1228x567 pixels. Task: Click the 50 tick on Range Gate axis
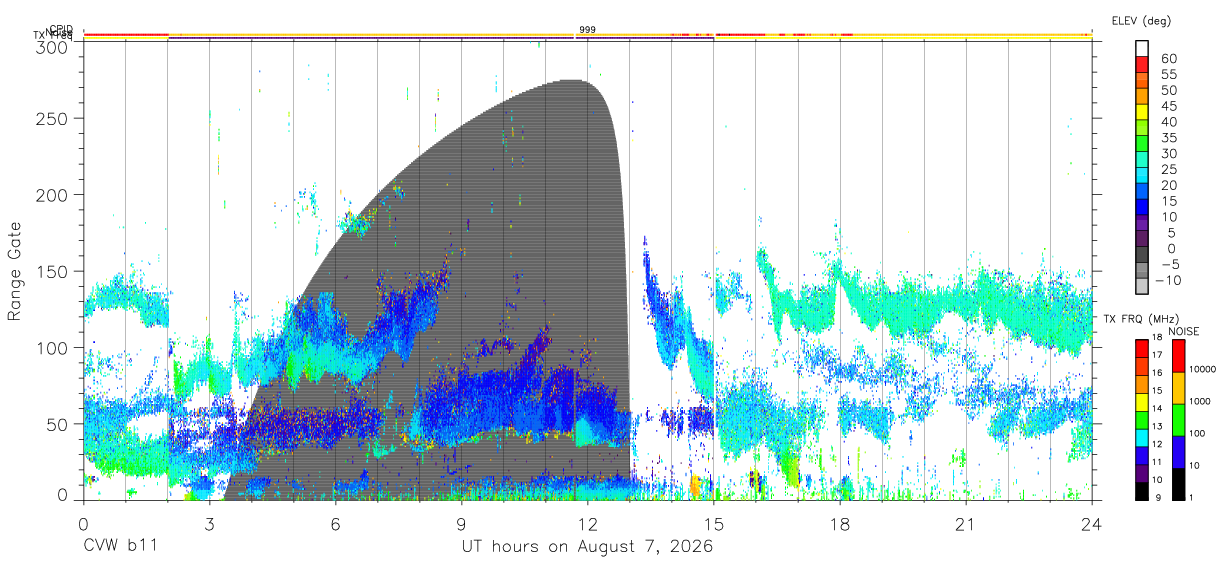pyautogui.click(x=56, y=424)
